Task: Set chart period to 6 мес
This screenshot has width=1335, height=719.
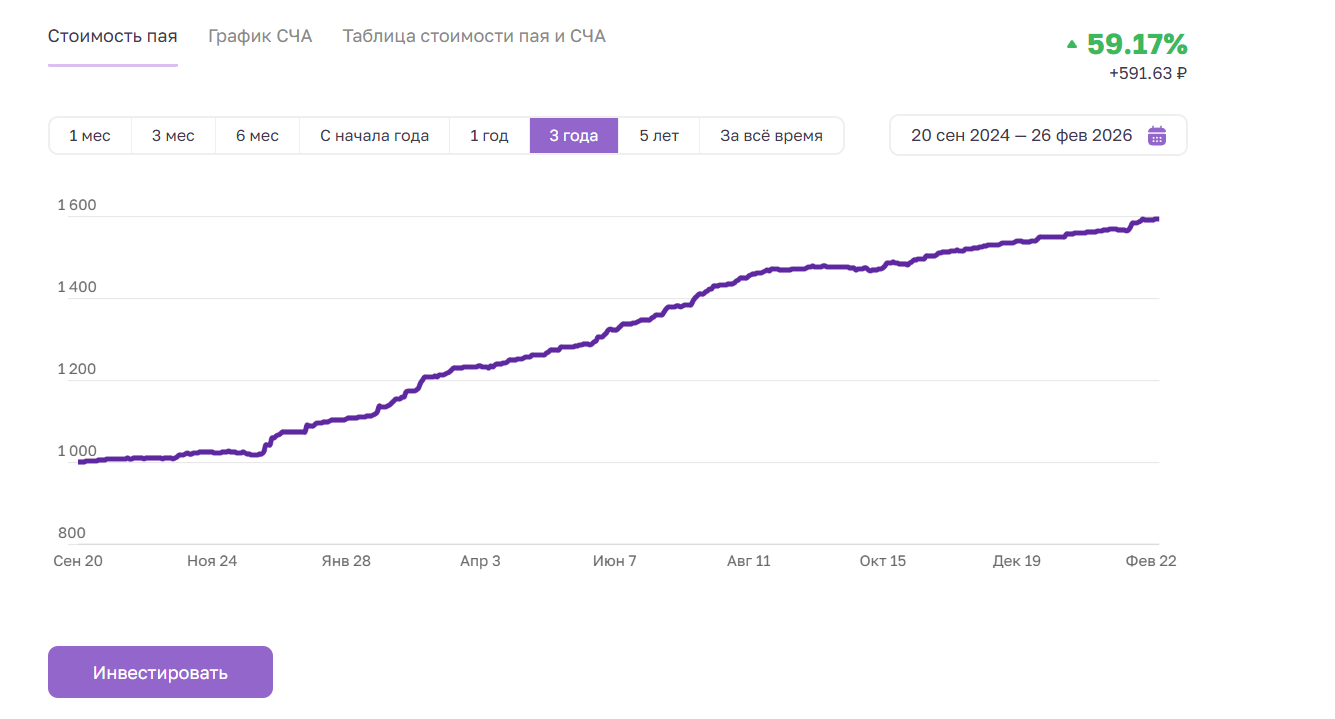Action: coord(257,136)
